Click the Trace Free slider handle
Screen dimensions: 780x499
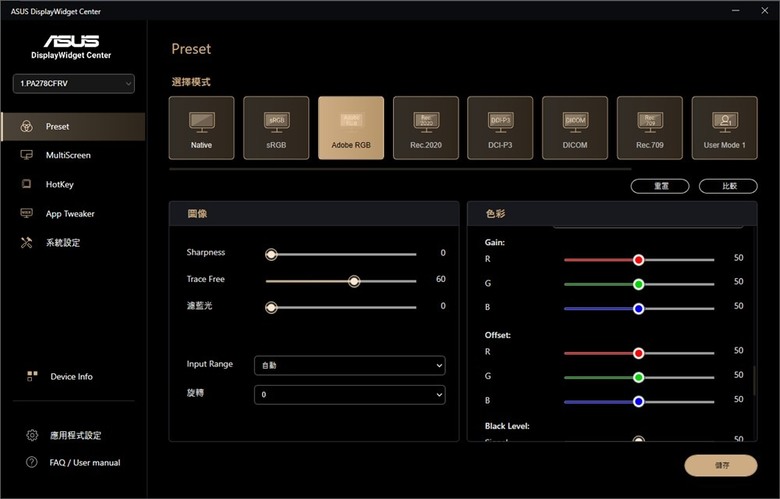(x=354, y=281)
